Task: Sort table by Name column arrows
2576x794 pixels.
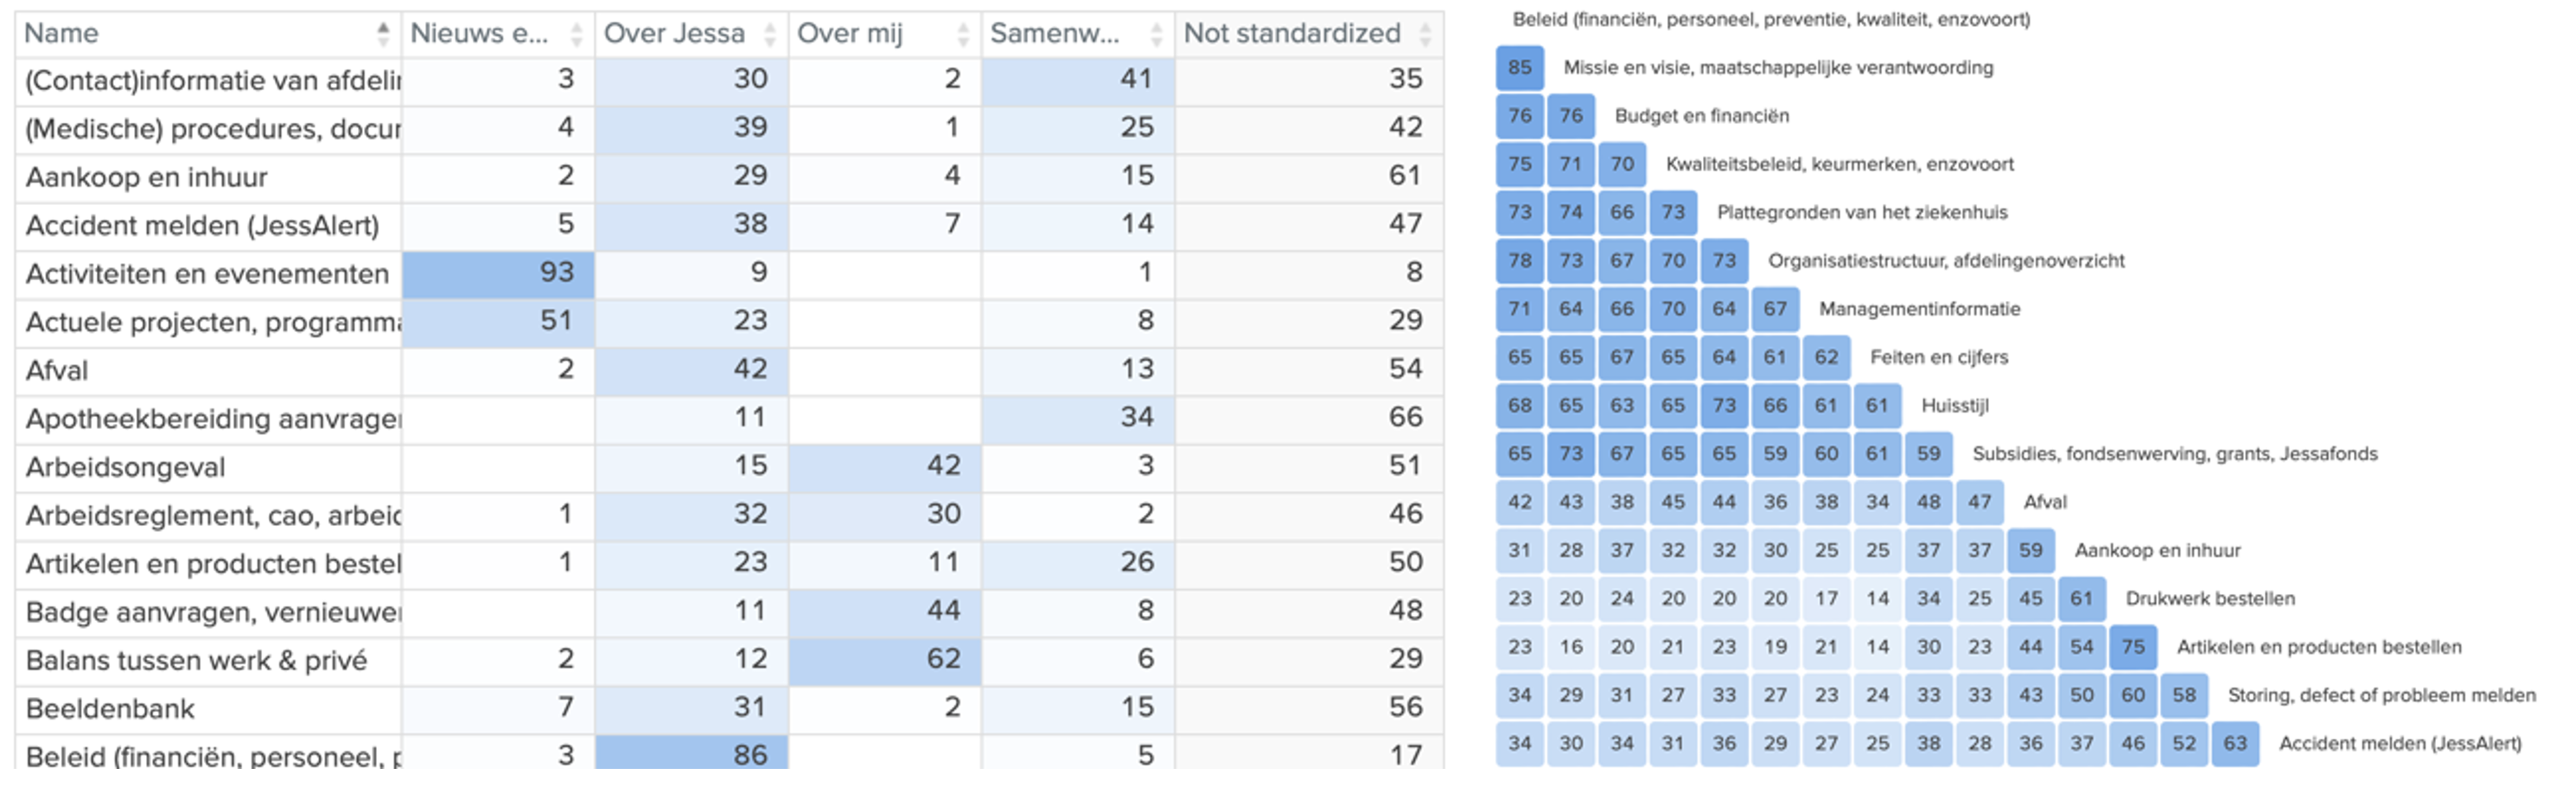Action: click(383, 34)
